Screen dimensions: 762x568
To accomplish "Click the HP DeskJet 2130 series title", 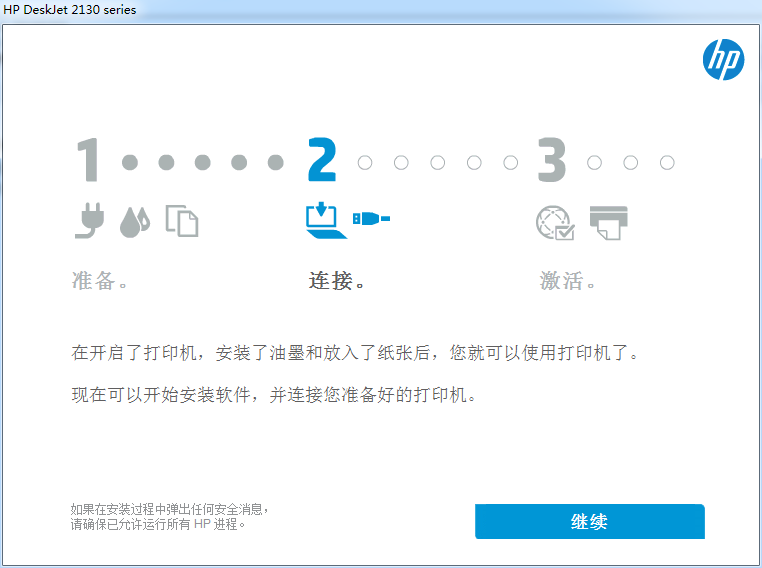I will tap(69, 10).
